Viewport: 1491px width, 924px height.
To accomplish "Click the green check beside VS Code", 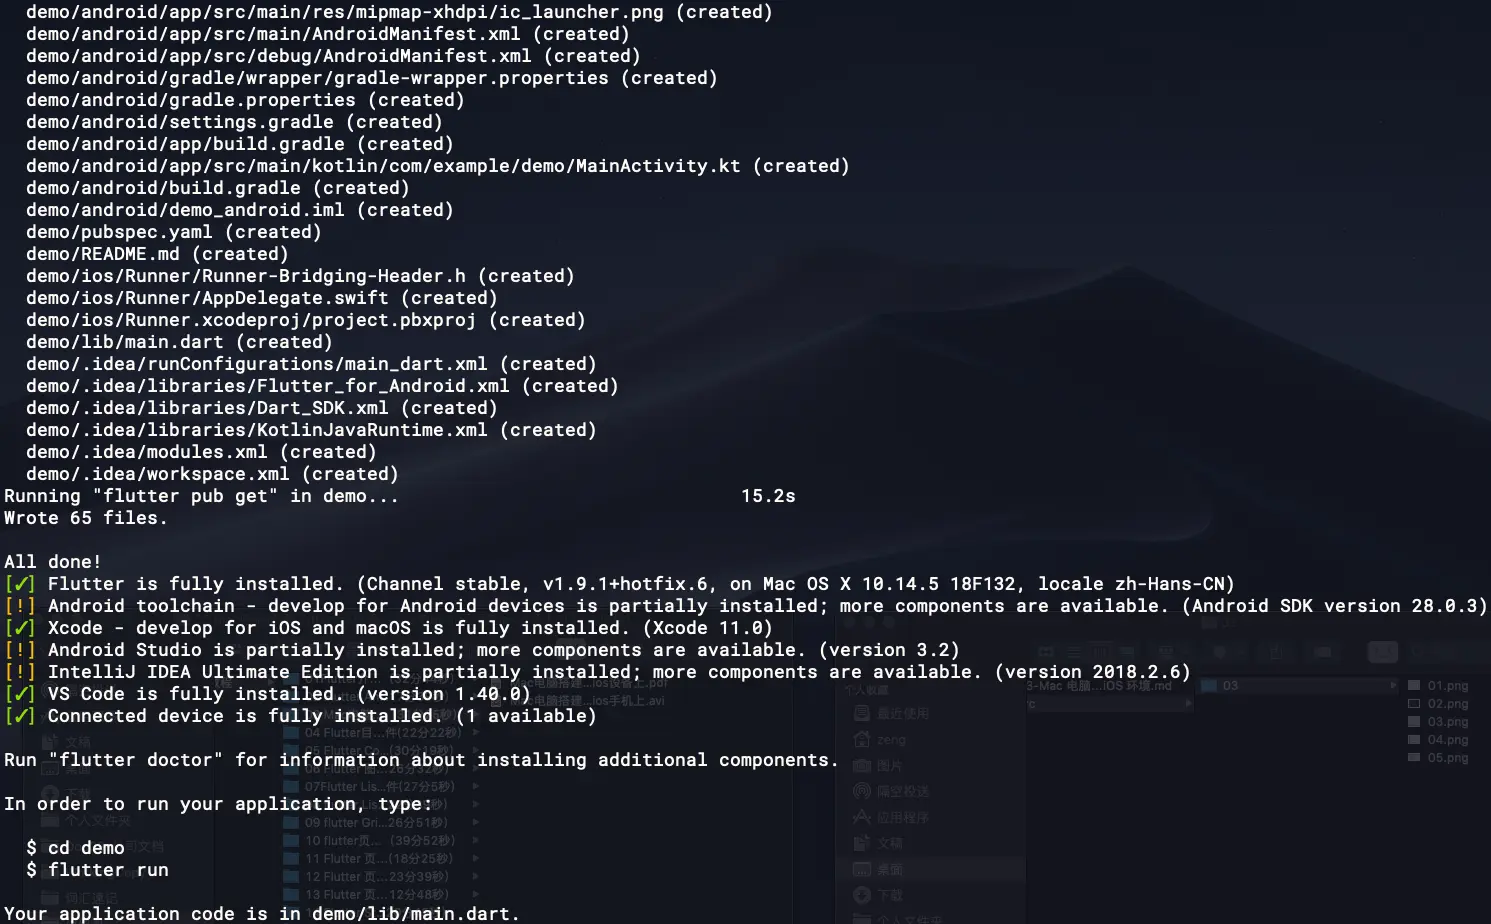I will click(20, 694).
